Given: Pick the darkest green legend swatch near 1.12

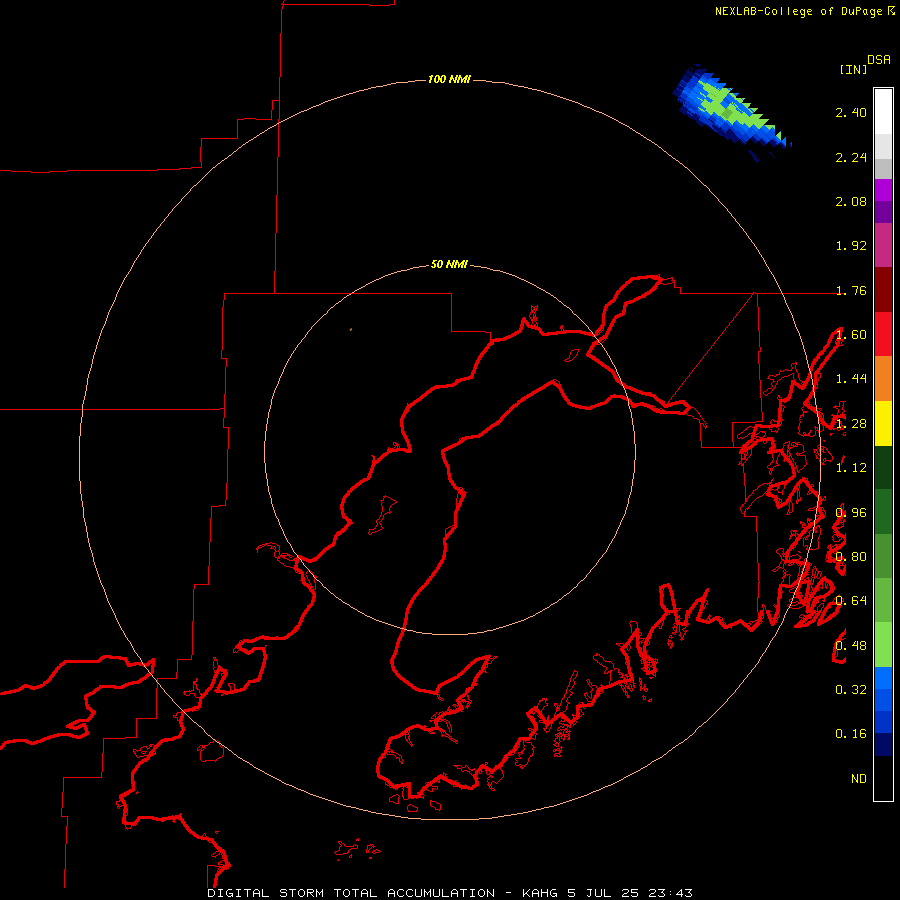Looking at the screenshot, I should (883, 468).
